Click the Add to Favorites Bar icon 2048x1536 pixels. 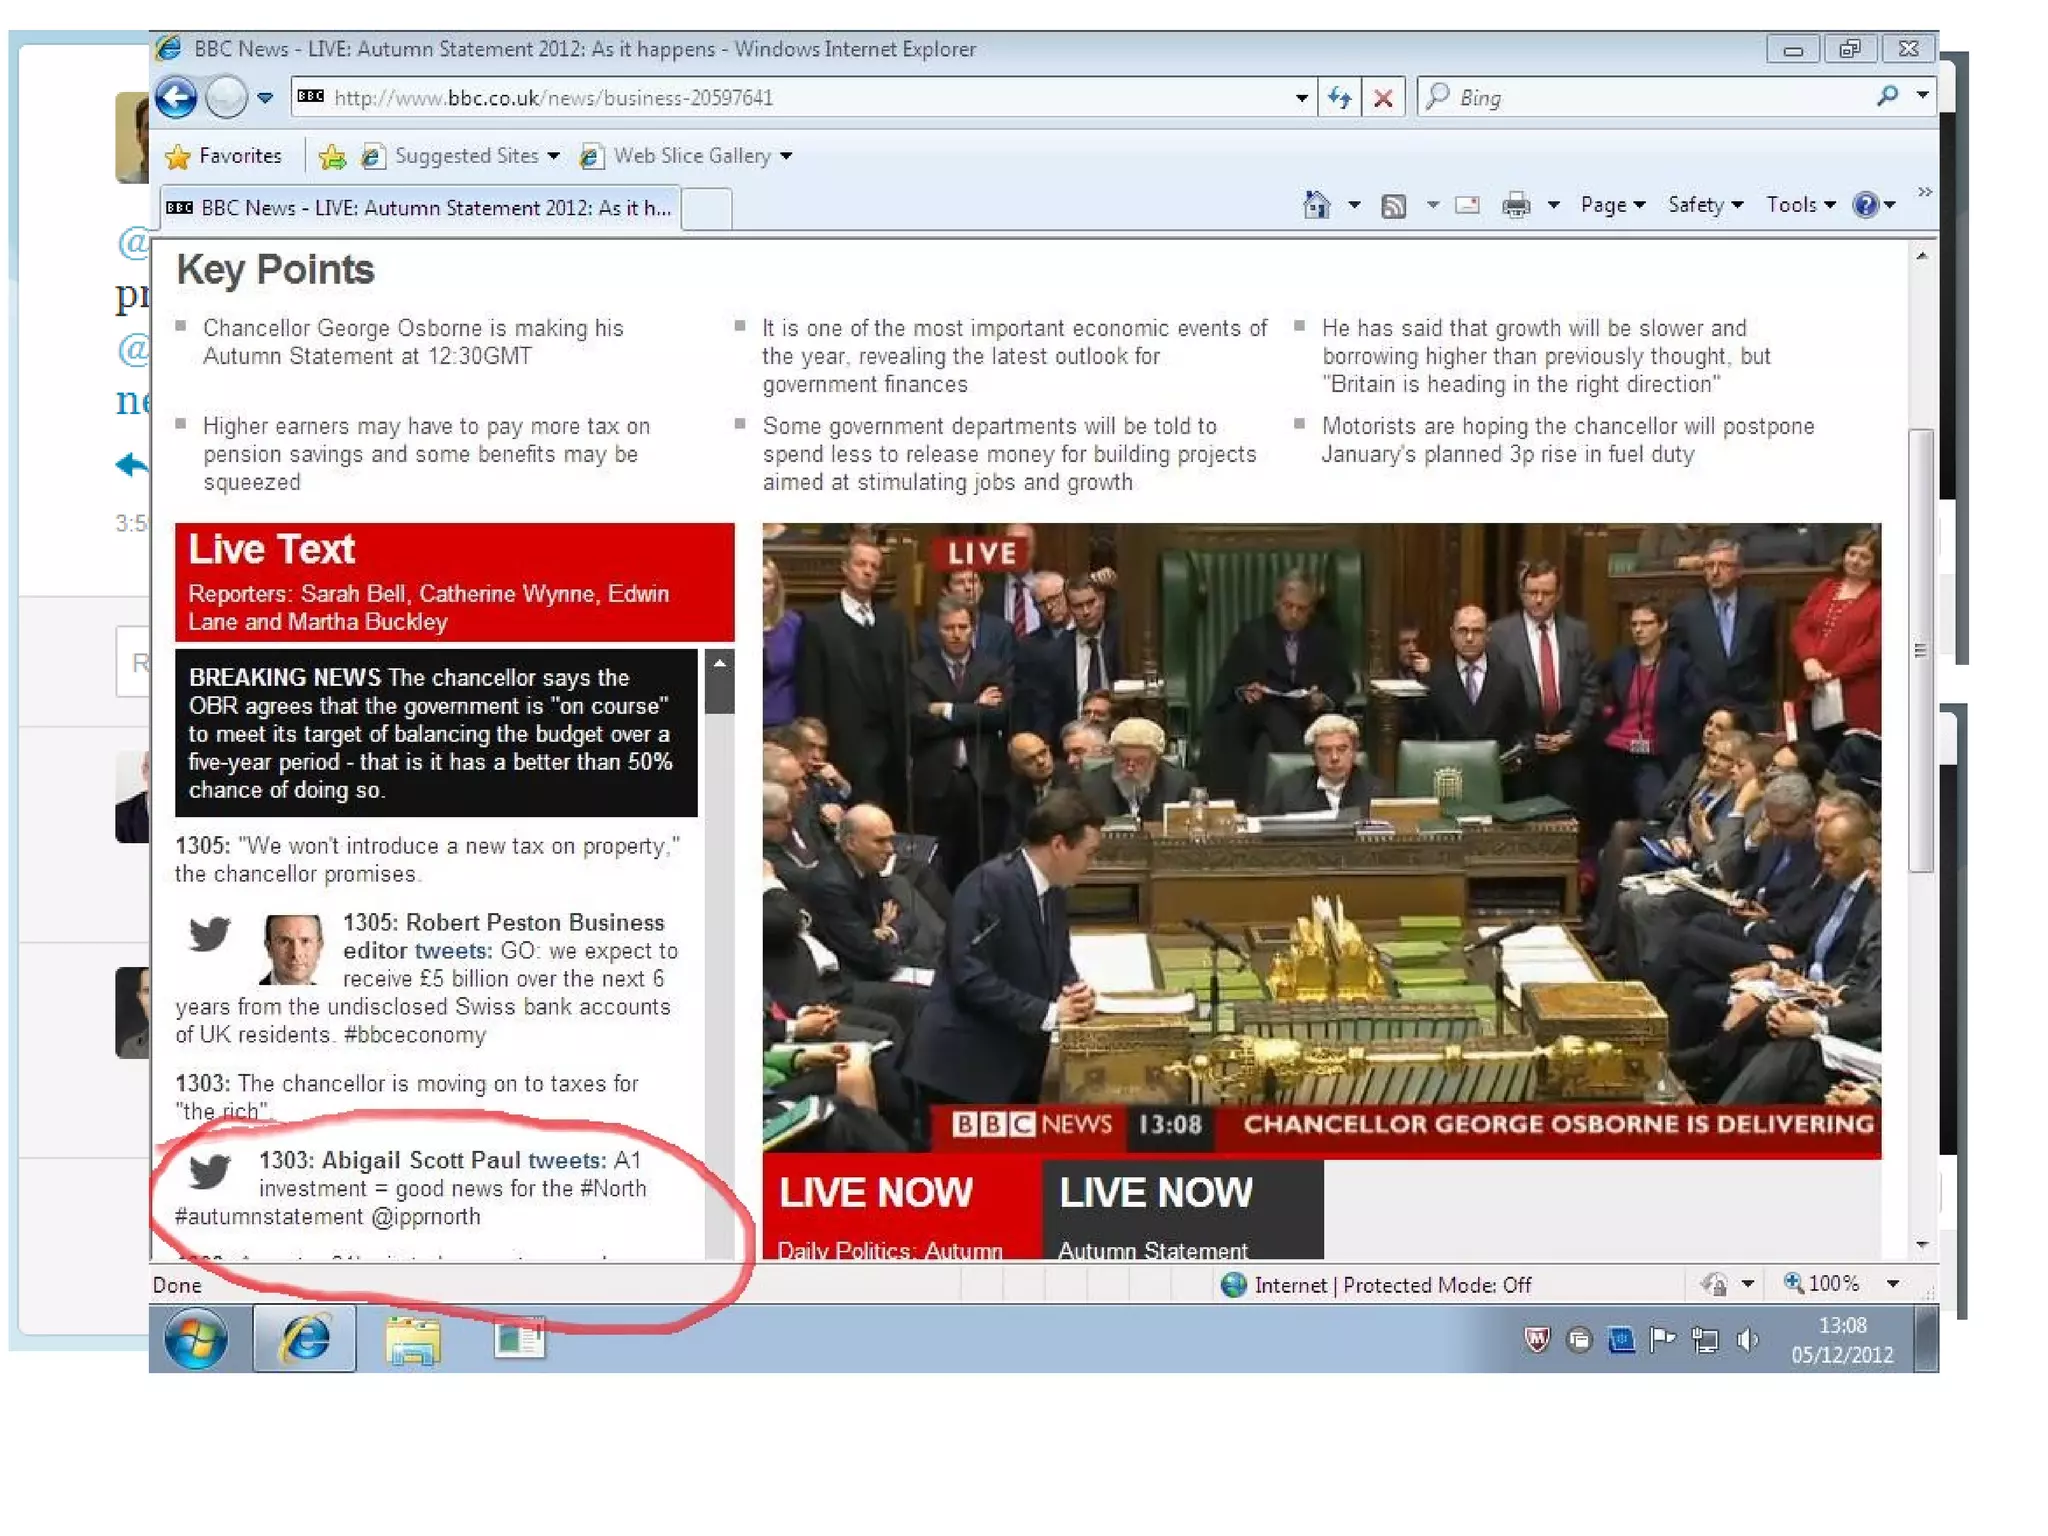332,157
